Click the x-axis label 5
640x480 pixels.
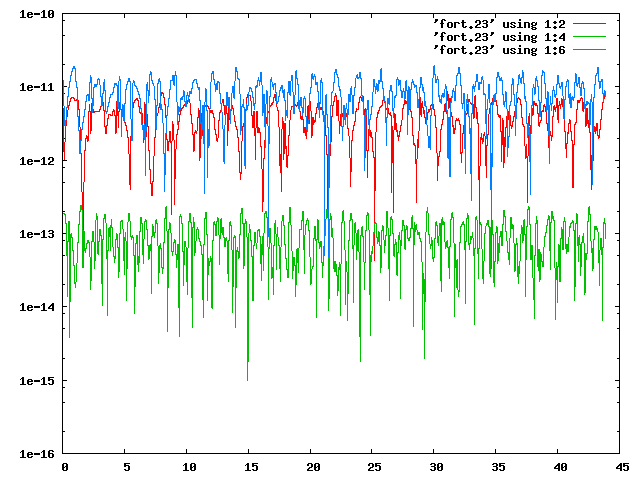coord(127,467)
